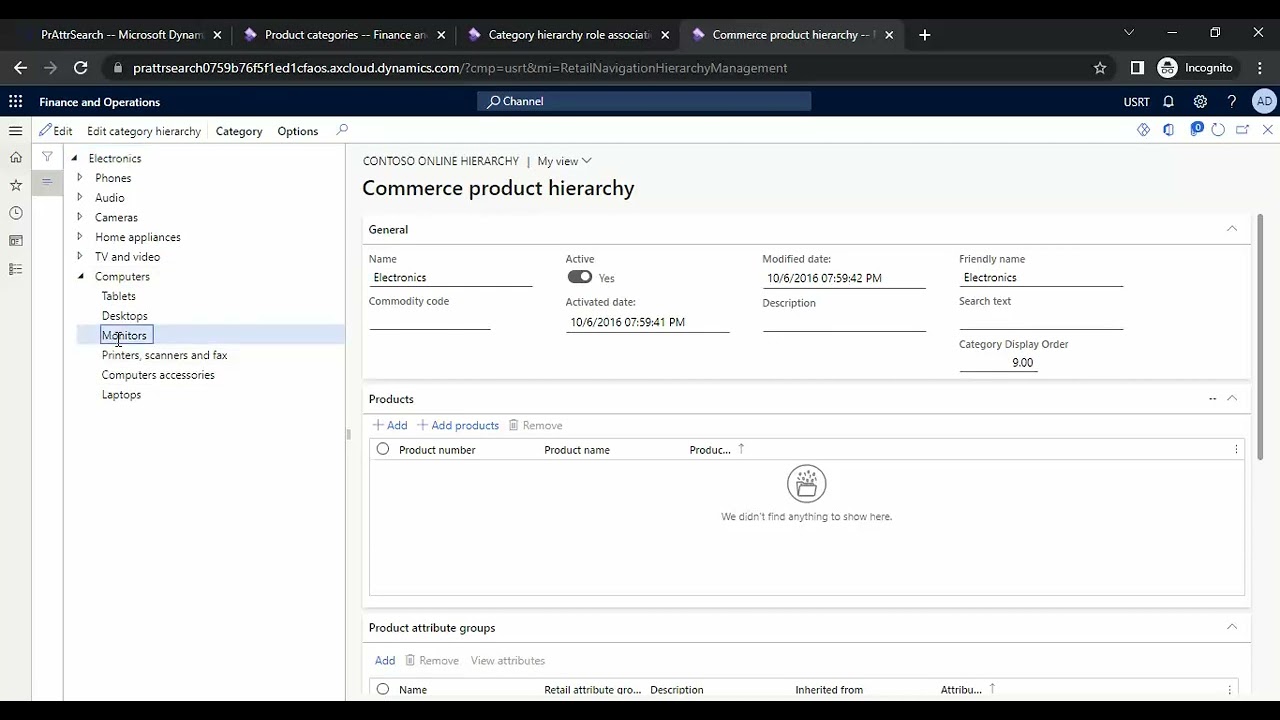The width and height of the screenshot is (1280, 720).
Task: Open in Office icon in action pane
Action: coord(1168,130)
